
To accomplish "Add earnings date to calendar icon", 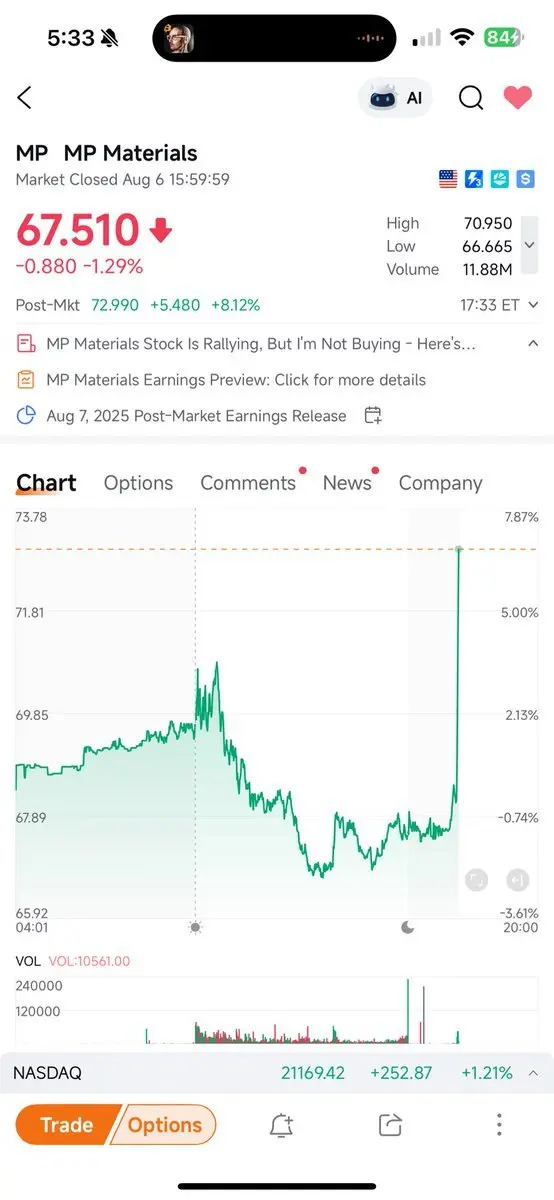I will click(373, 415).
